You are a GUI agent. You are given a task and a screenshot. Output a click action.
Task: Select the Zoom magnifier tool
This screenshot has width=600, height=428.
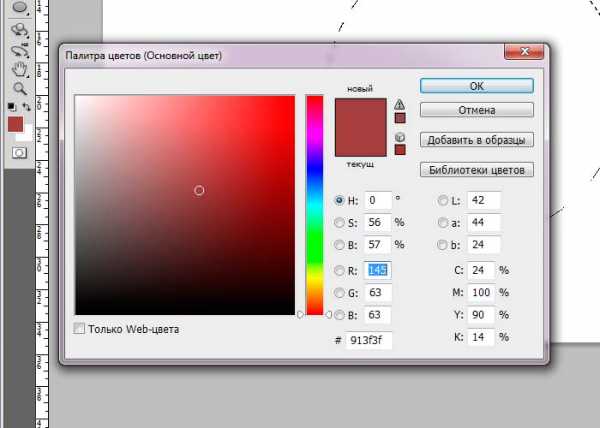[17, 88]
